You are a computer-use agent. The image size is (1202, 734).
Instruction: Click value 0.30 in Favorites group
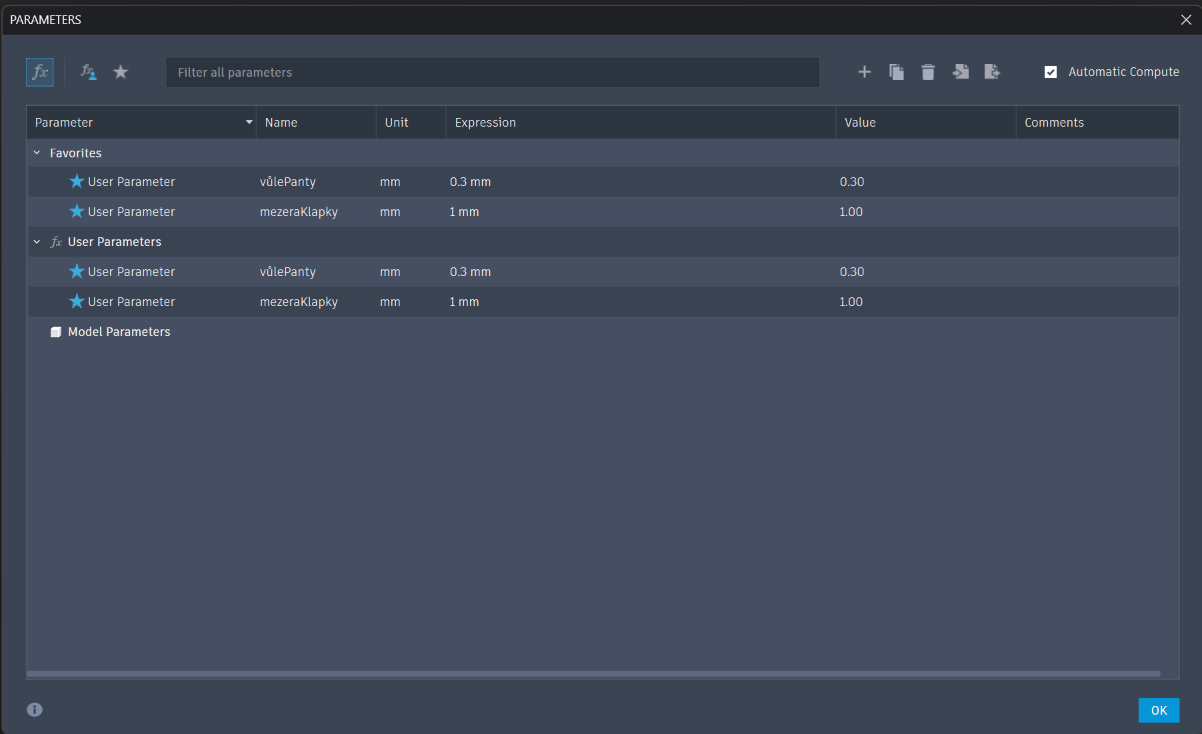(852, 182)
